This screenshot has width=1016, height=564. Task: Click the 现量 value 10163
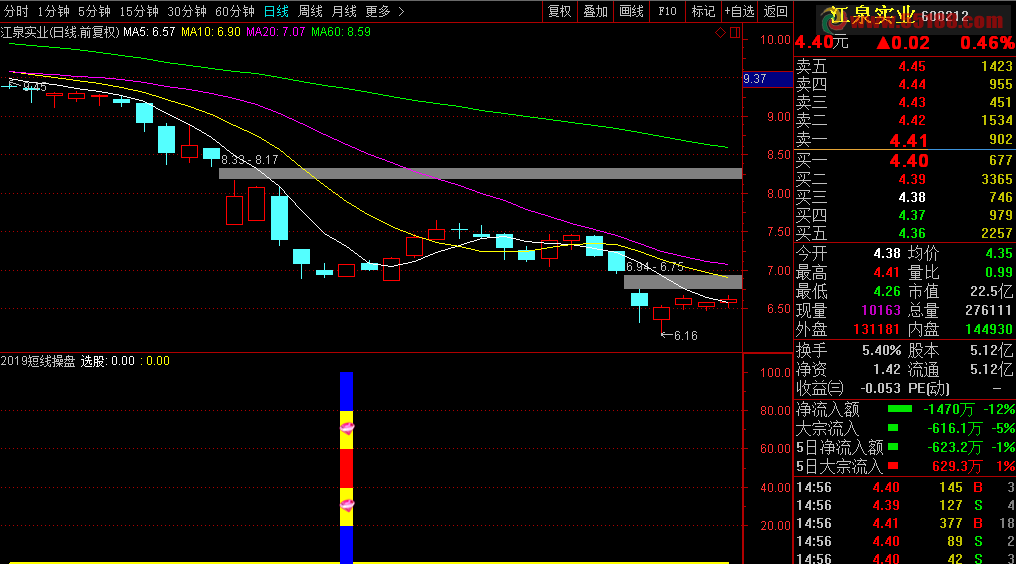click(881, 311)
